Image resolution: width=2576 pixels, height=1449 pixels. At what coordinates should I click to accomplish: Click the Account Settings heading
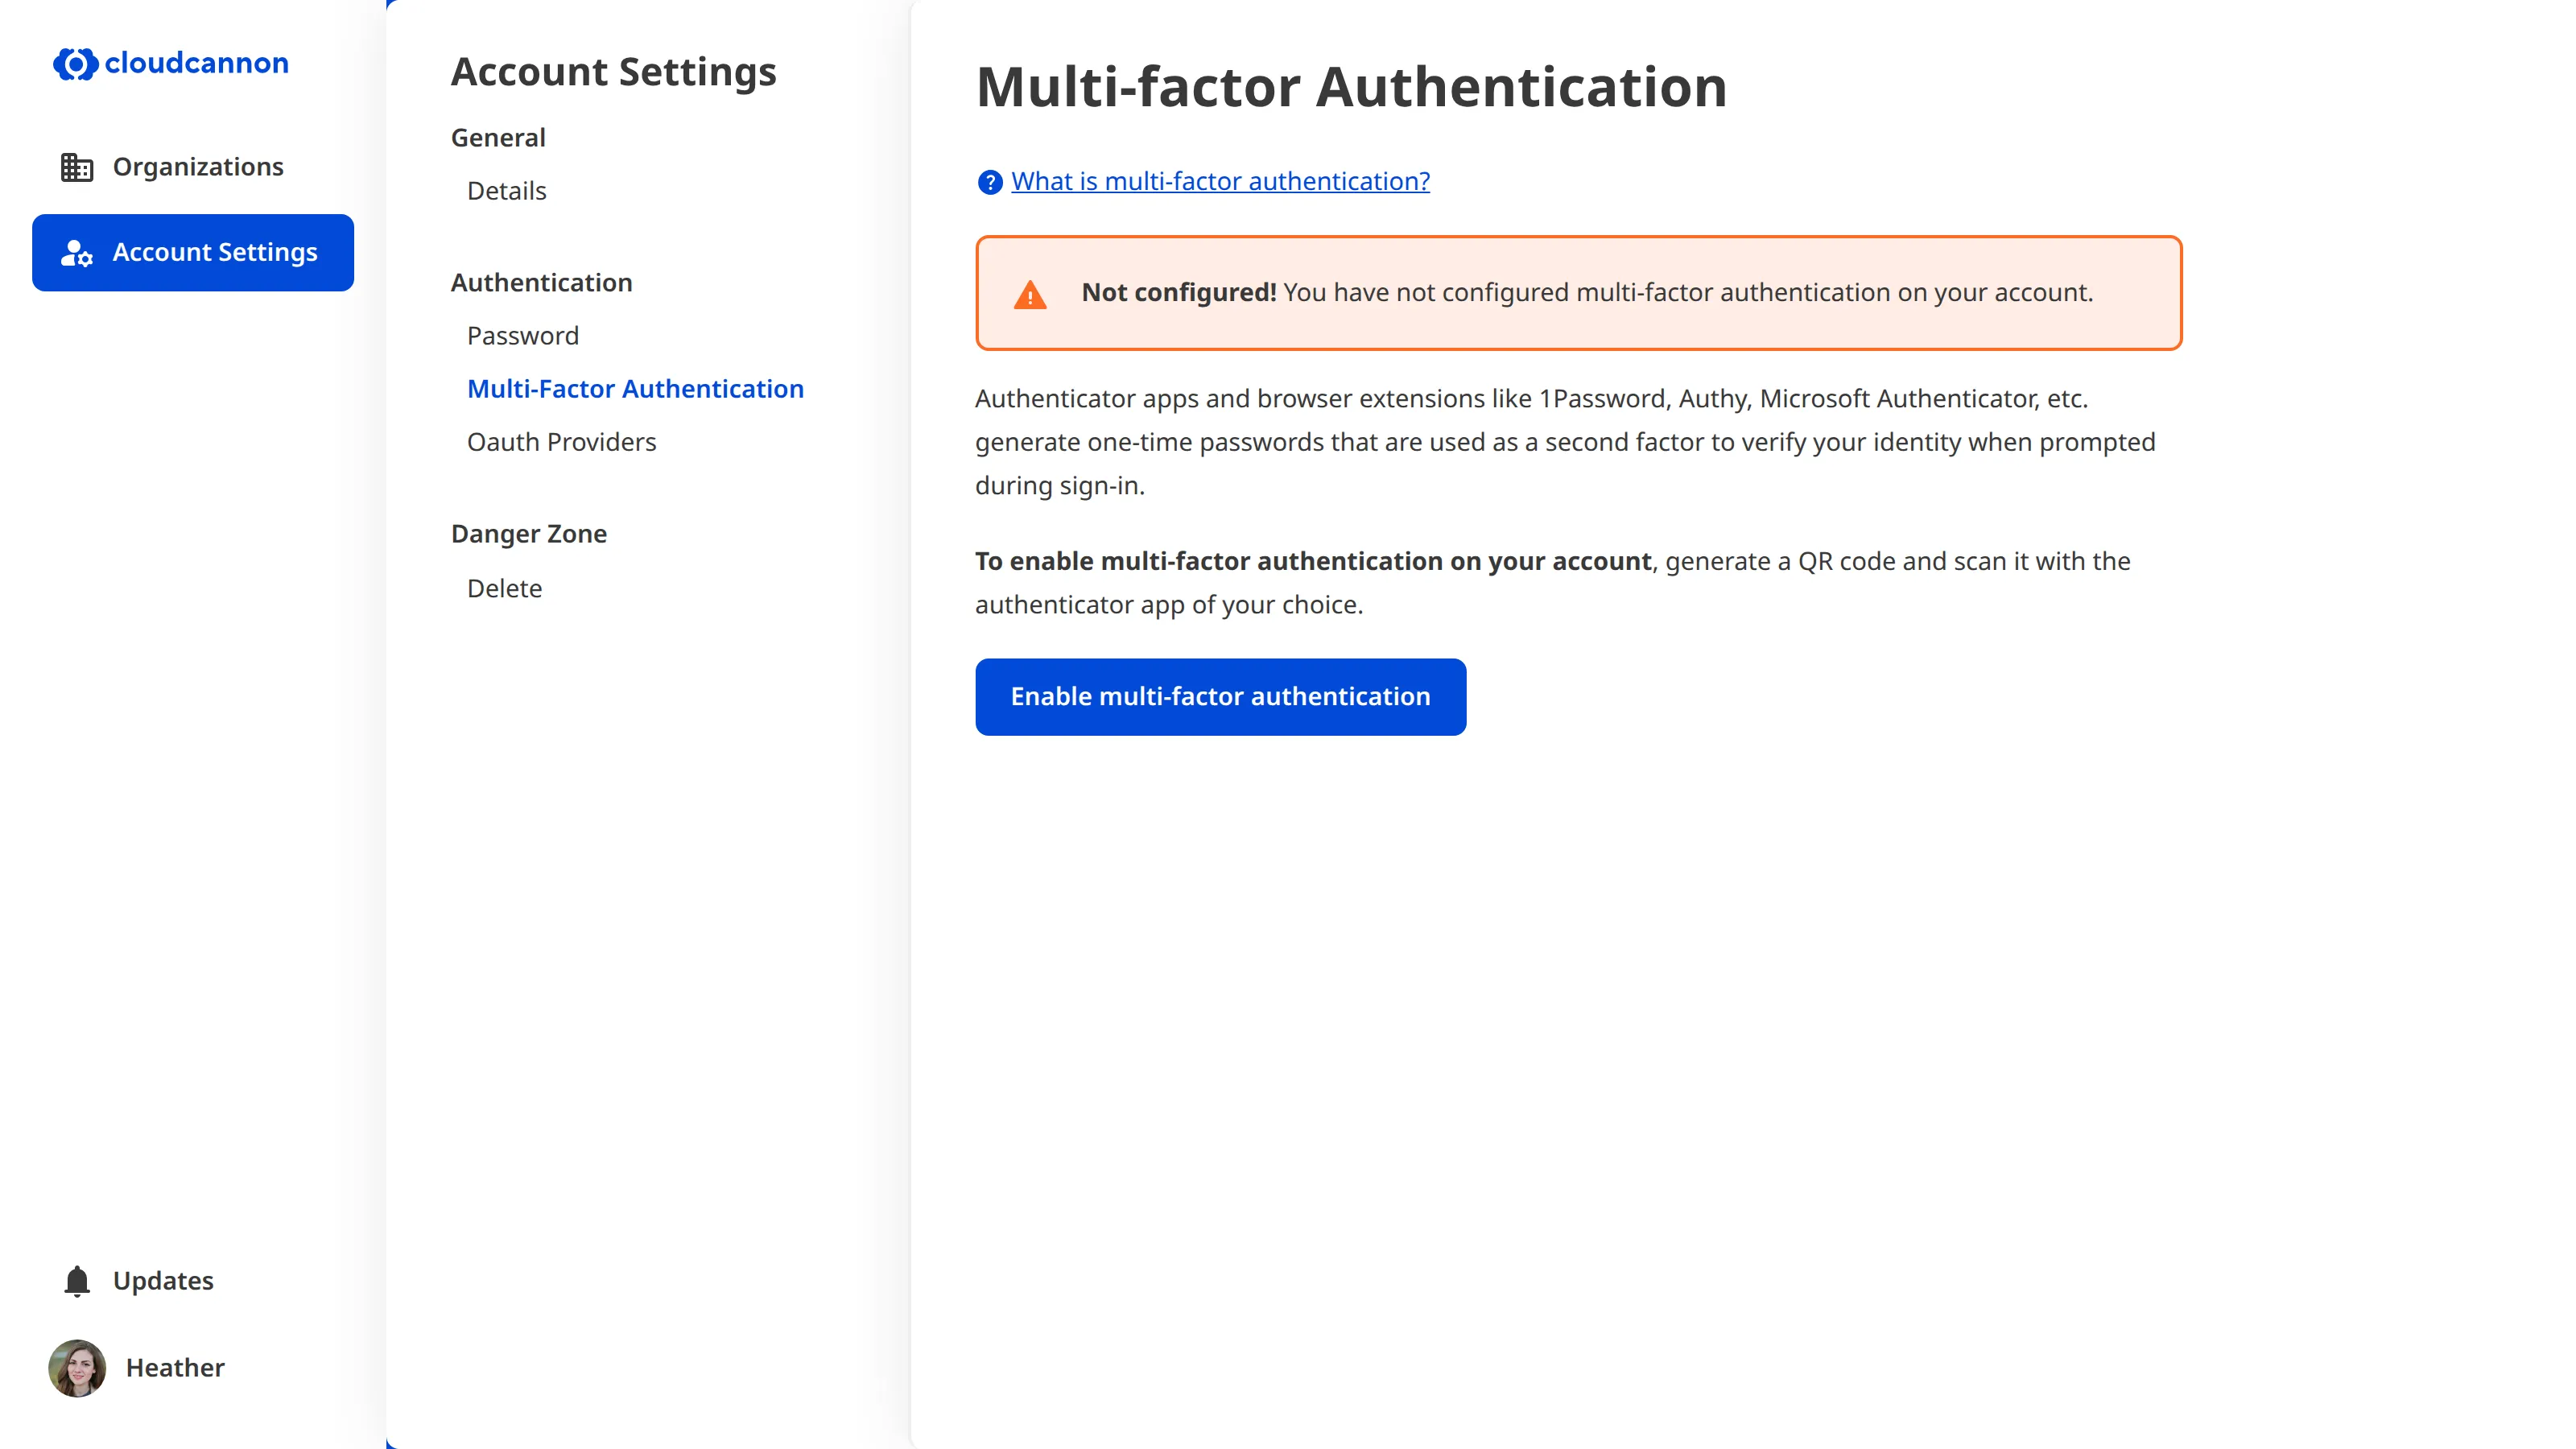click(x=614, y=71)
